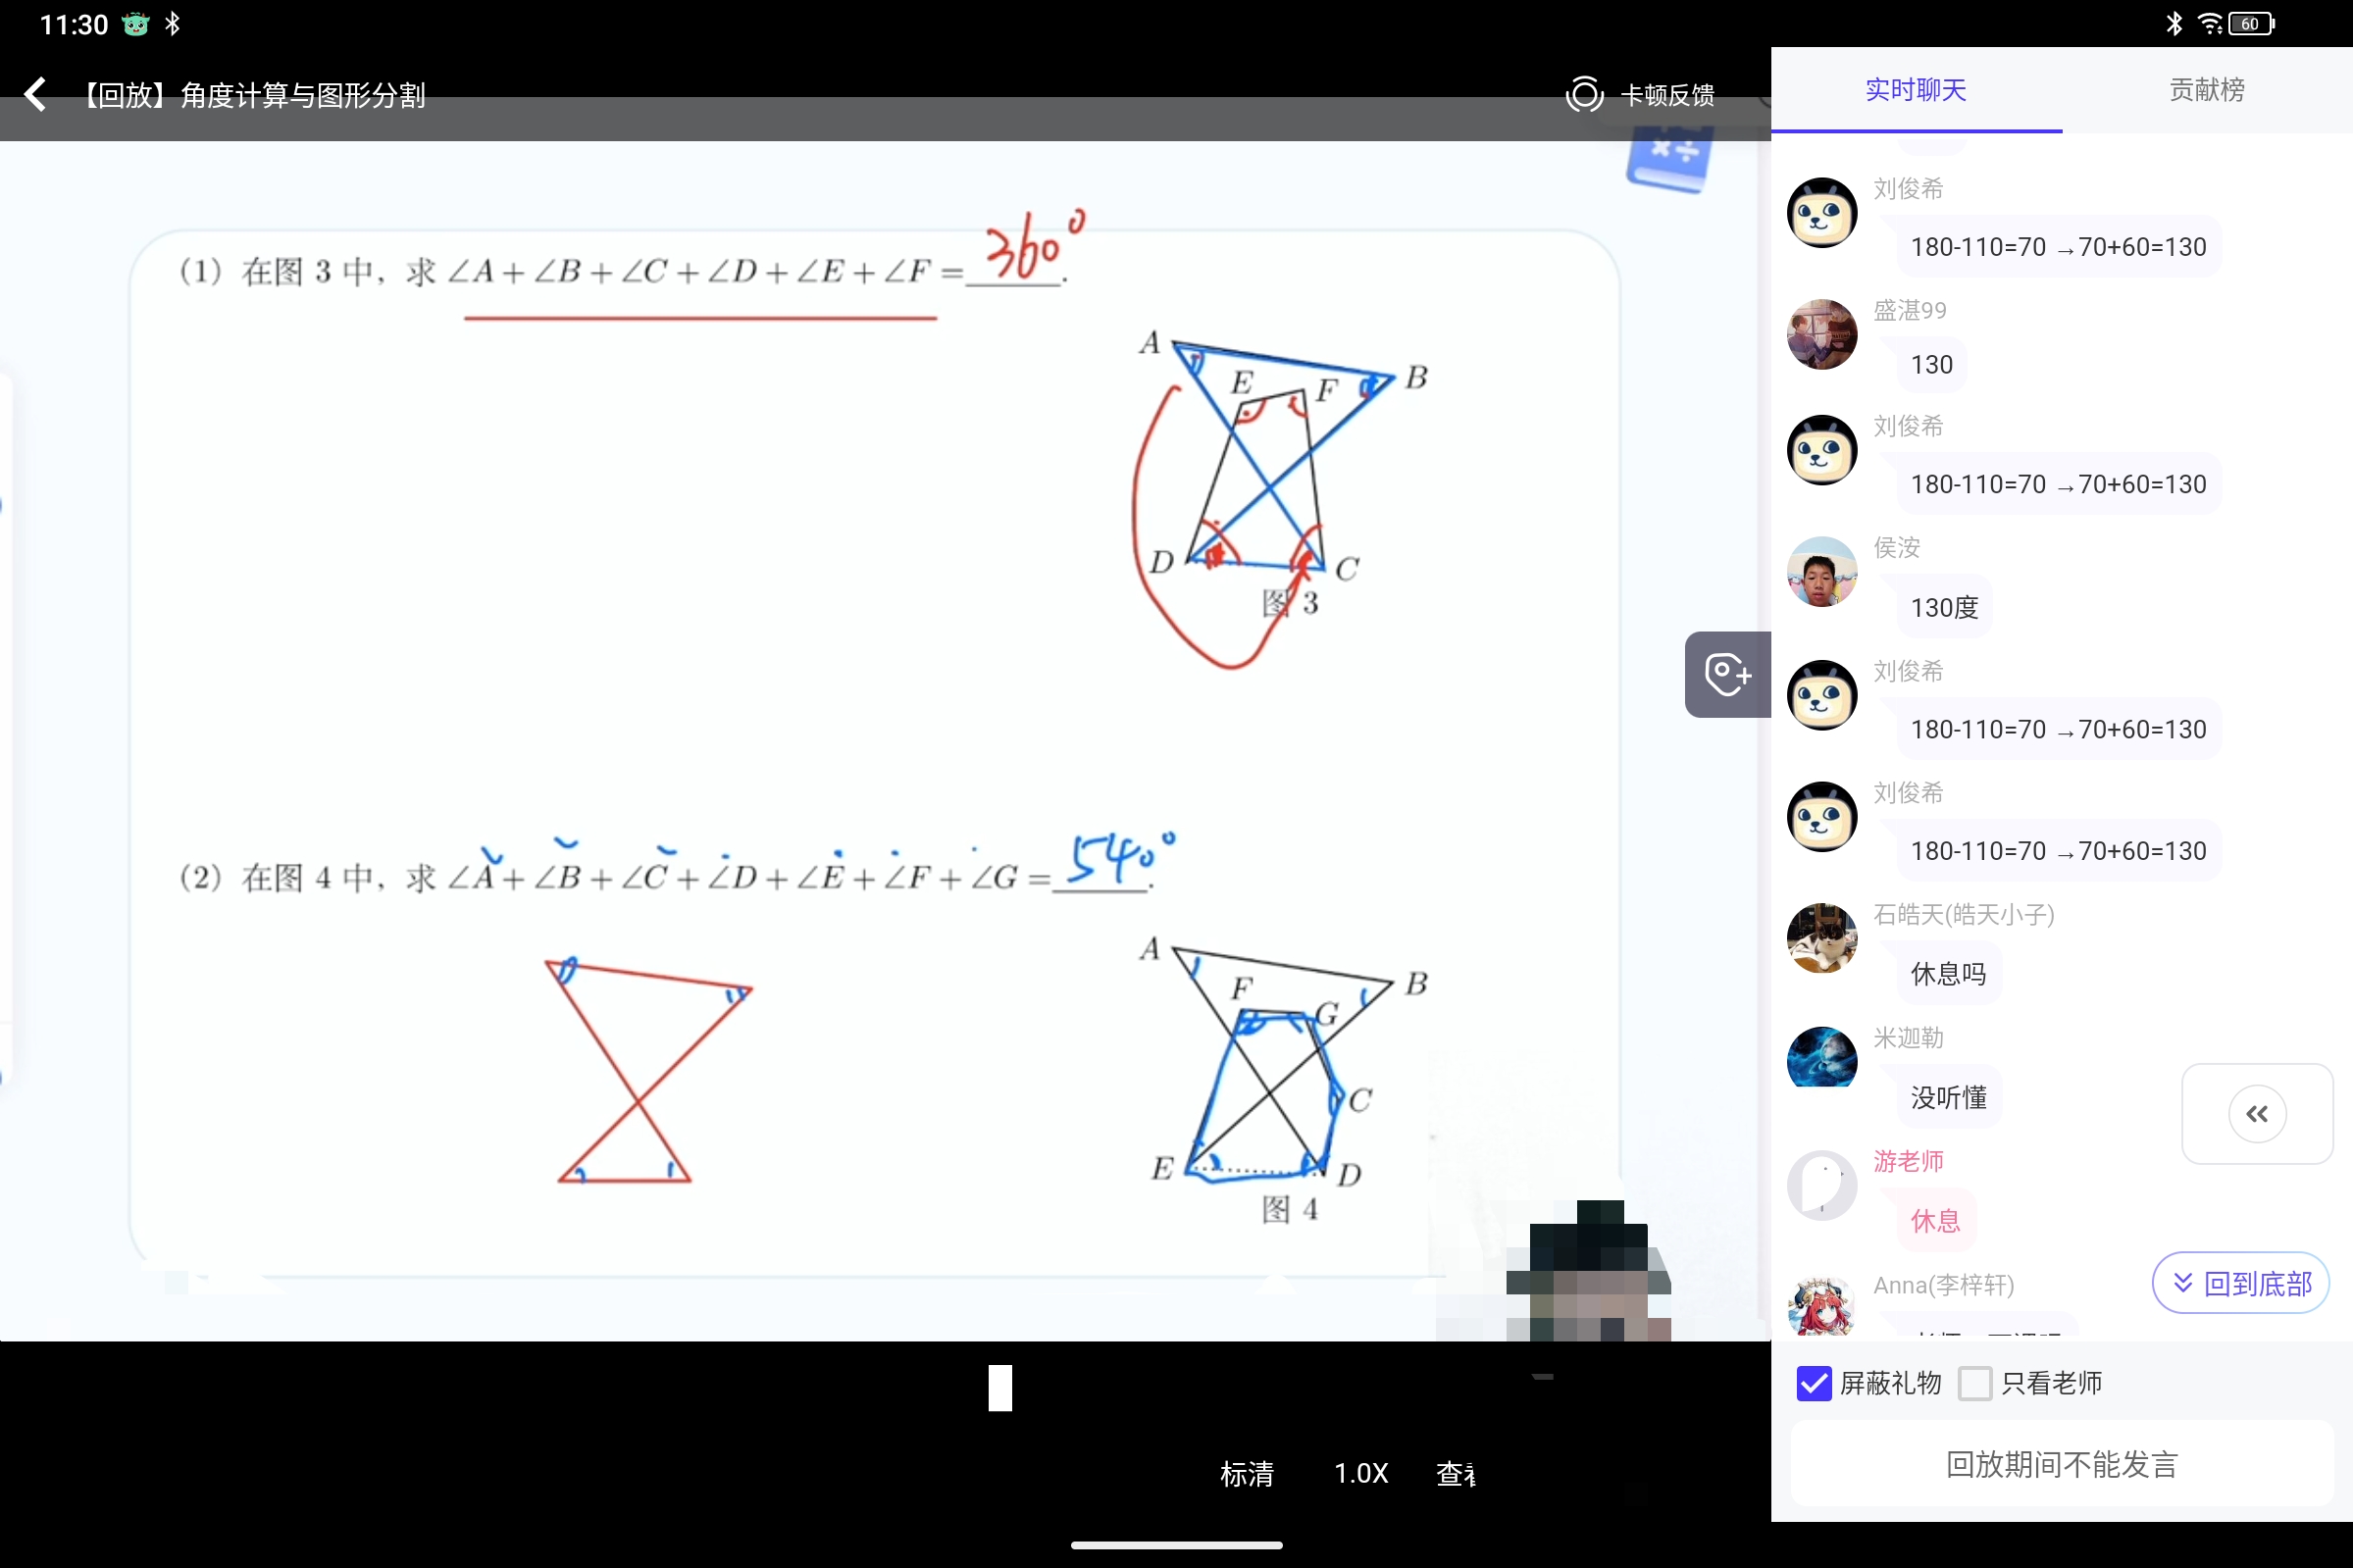
Task: Enable the 只看老师 checkbox
Action: point(1974,1383)
